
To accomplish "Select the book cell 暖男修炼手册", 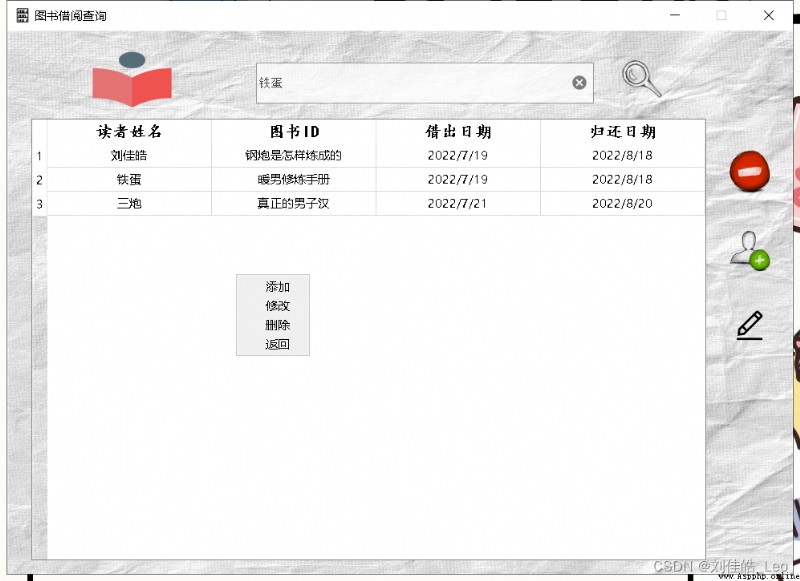I will point(294,180).
